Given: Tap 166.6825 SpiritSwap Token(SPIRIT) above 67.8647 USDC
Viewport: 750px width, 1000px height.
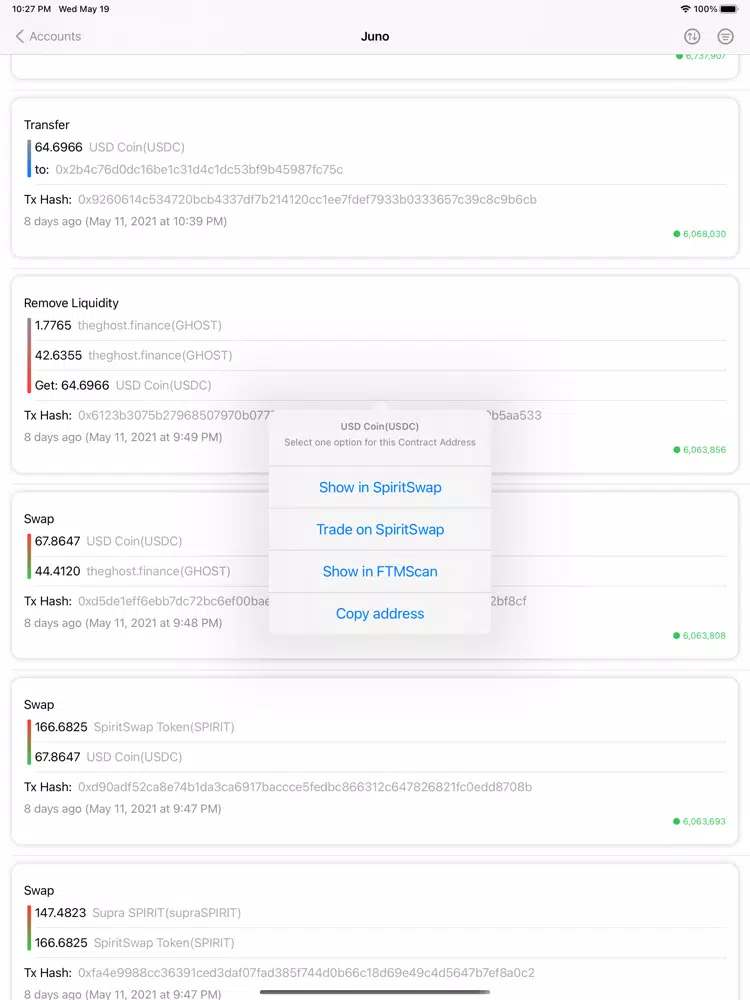Looking at the screenshot, I should pyautogui.click(x=135, y=727).
